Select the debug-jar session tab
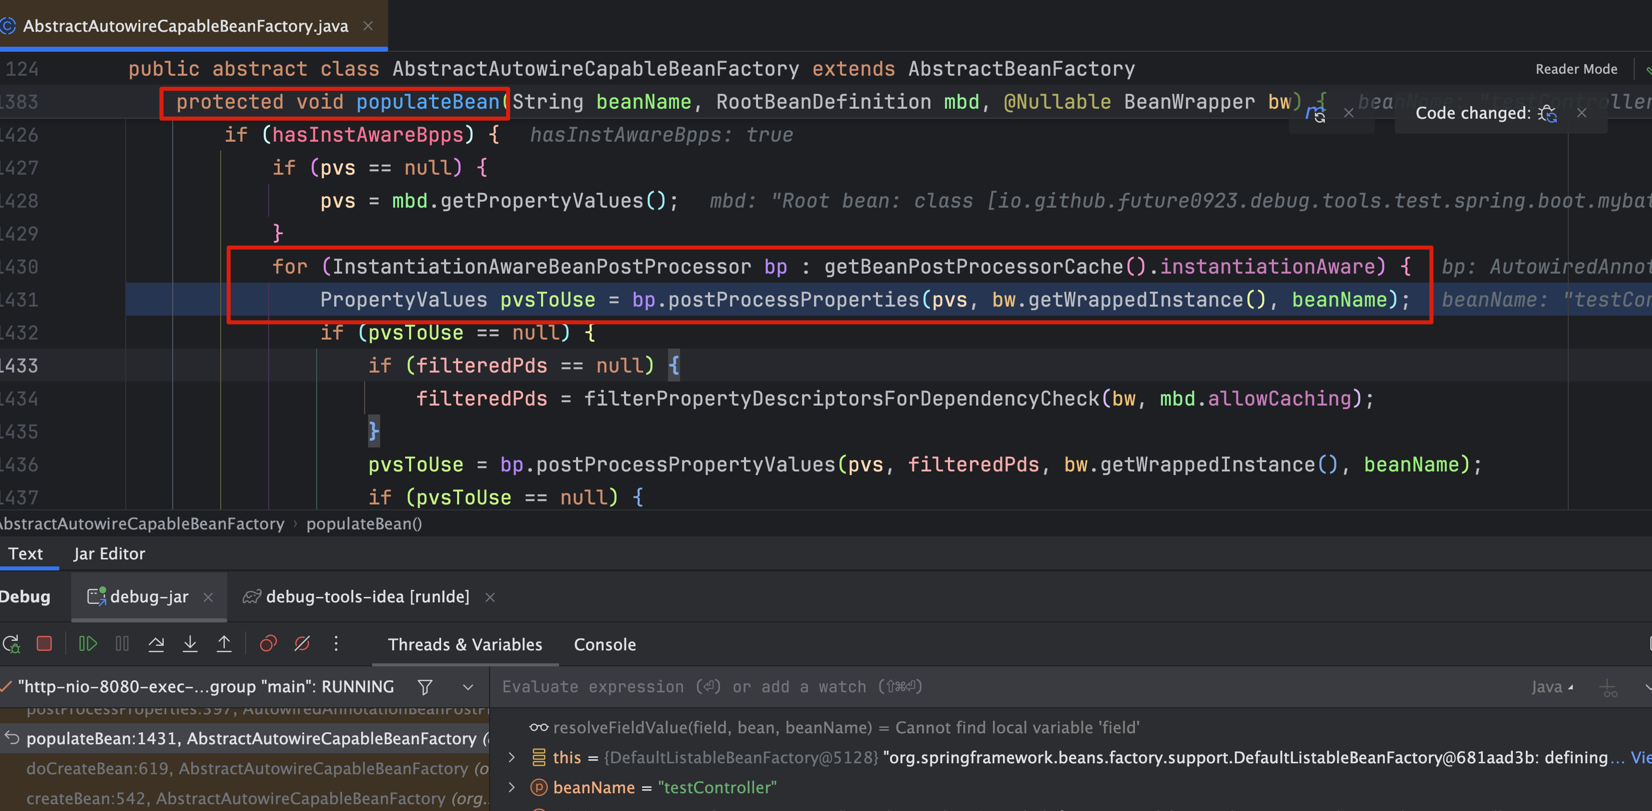This screenshot has height=811, width=1652. point(149,597)
